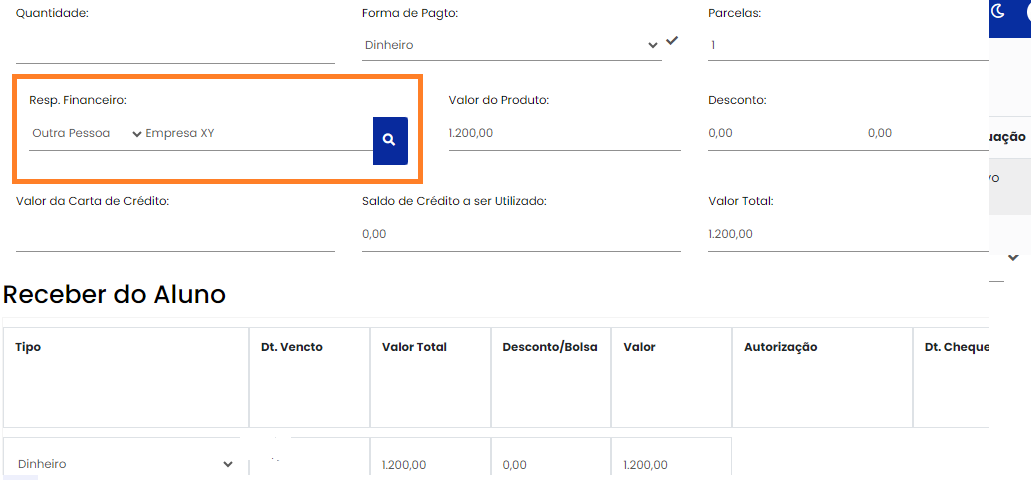This screenshot has height=480, width=1031.
Task: Click the Desconto/Bolsa column header
Action: pyautogui.click(x=550, y=347)
